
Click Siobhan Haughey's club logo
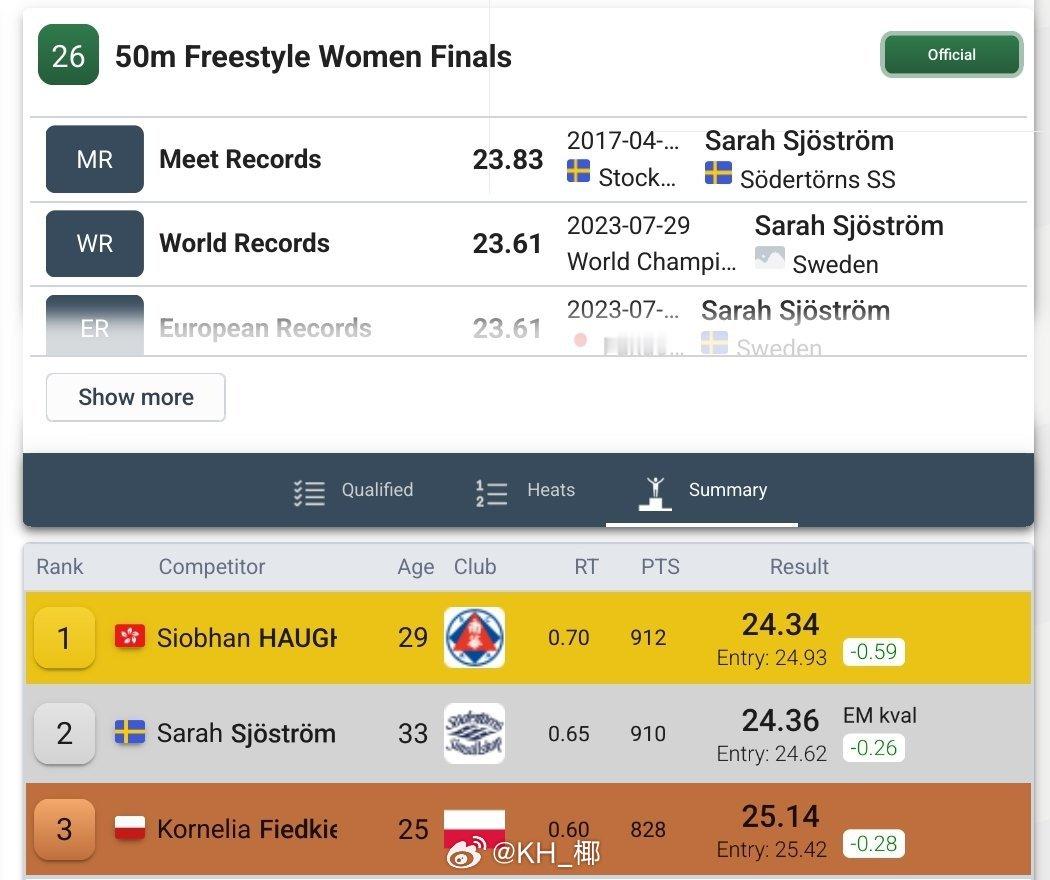(x=473, y=637)
